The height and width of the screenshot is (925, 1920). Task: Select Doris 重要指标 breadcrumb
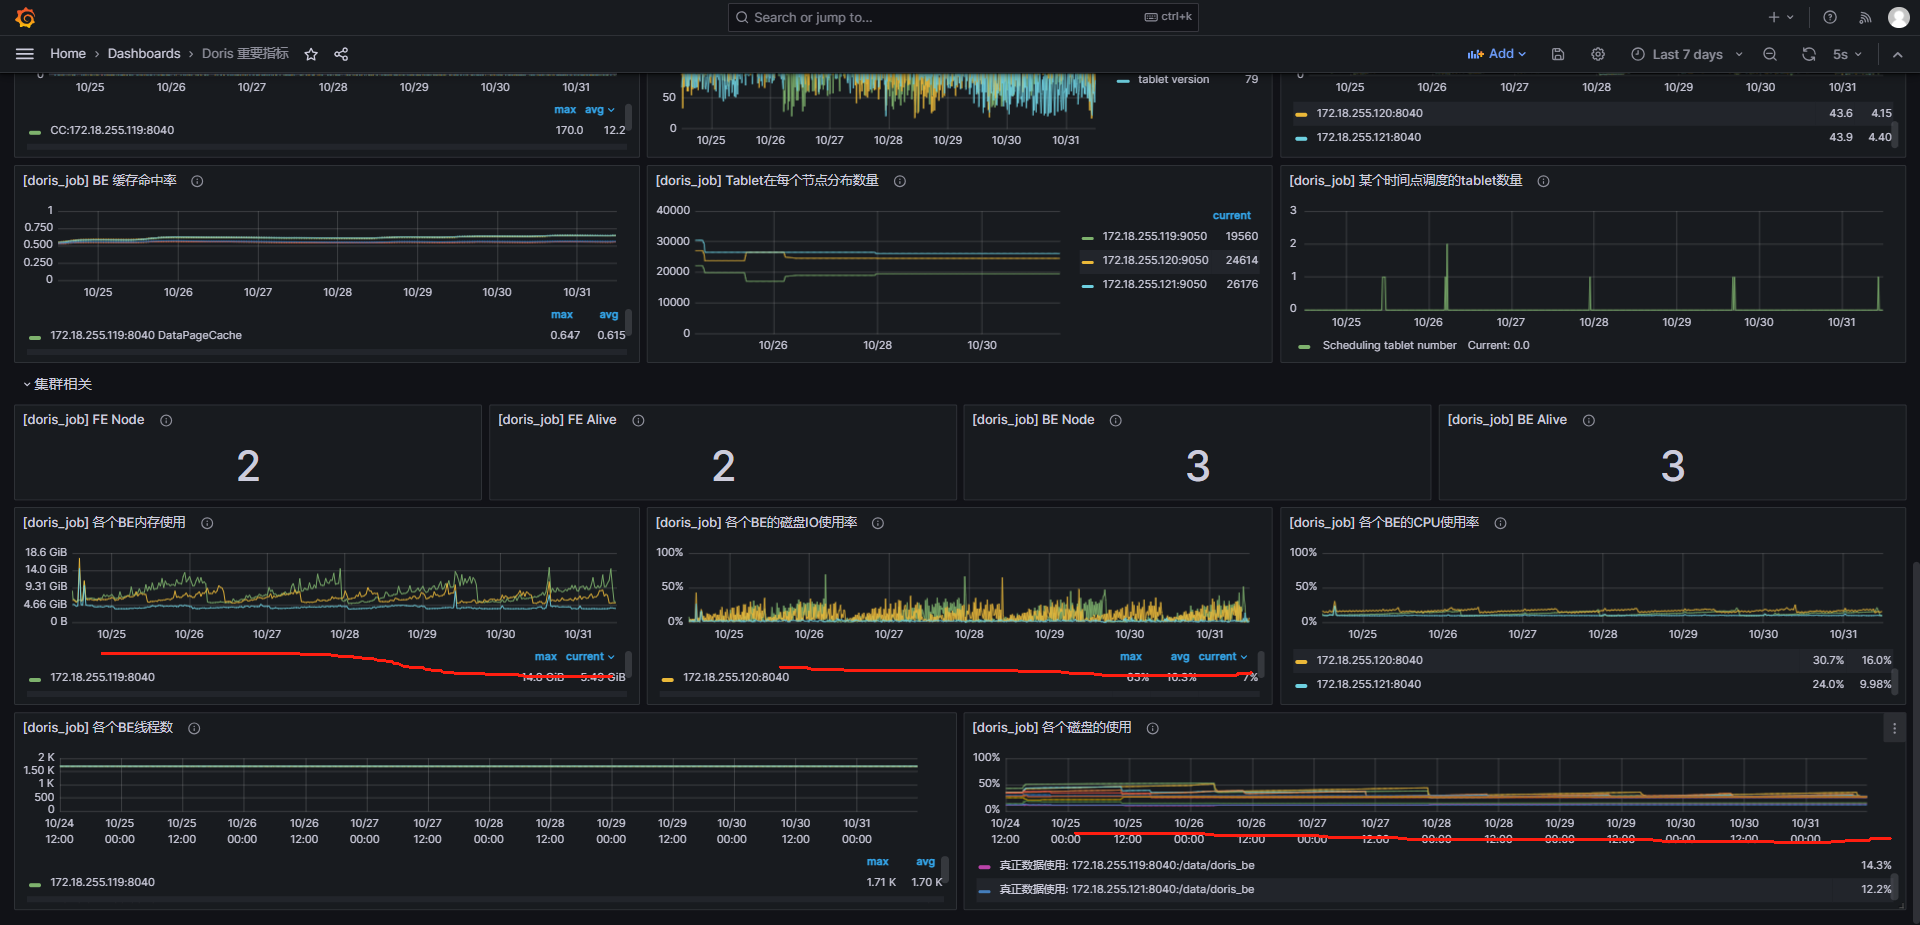coord(245,54)
